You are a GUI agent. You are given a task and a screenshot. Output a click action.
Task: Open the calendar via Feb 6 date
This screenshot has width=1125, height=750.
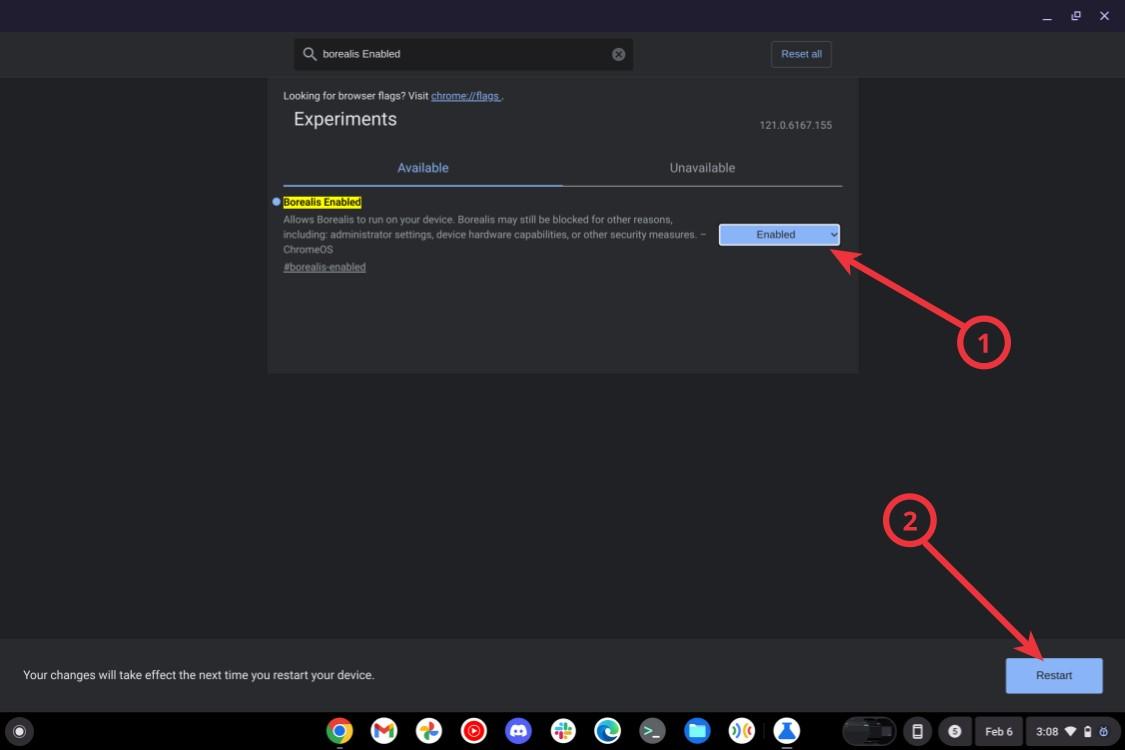[999, 731]
